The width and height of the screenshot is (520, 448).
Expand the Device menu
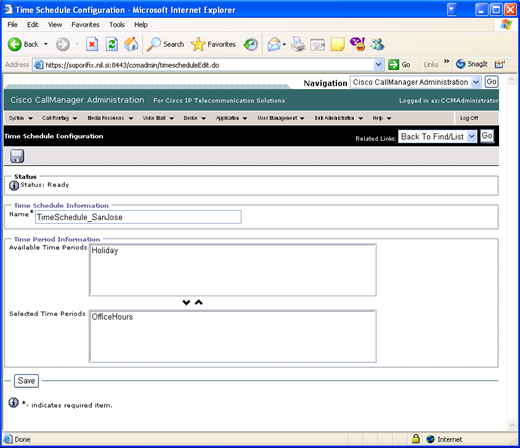(195, 118)
